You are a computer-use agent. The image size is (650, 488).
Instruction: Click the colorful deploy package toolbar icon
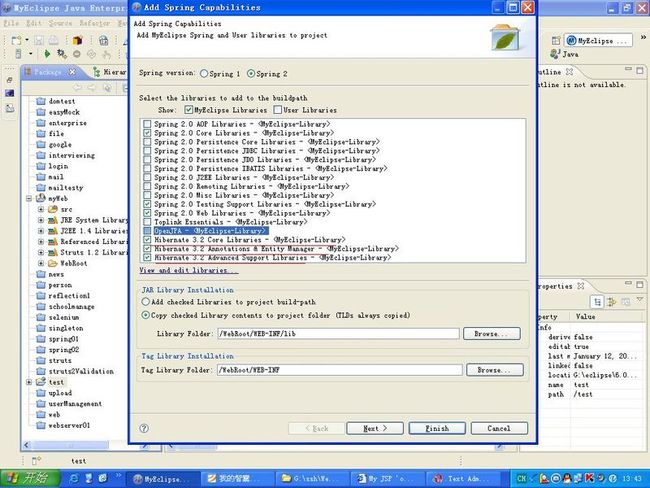tap(77, 40)
